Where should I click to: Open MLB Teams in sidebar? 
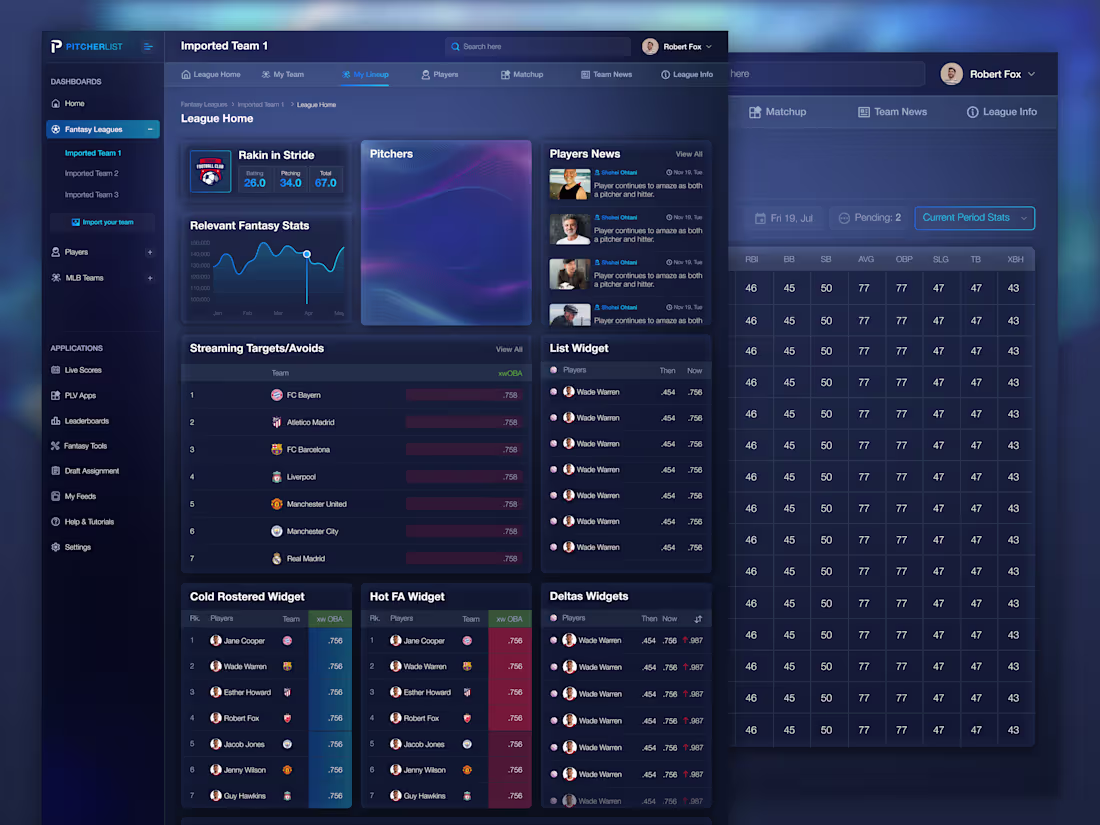77,278
